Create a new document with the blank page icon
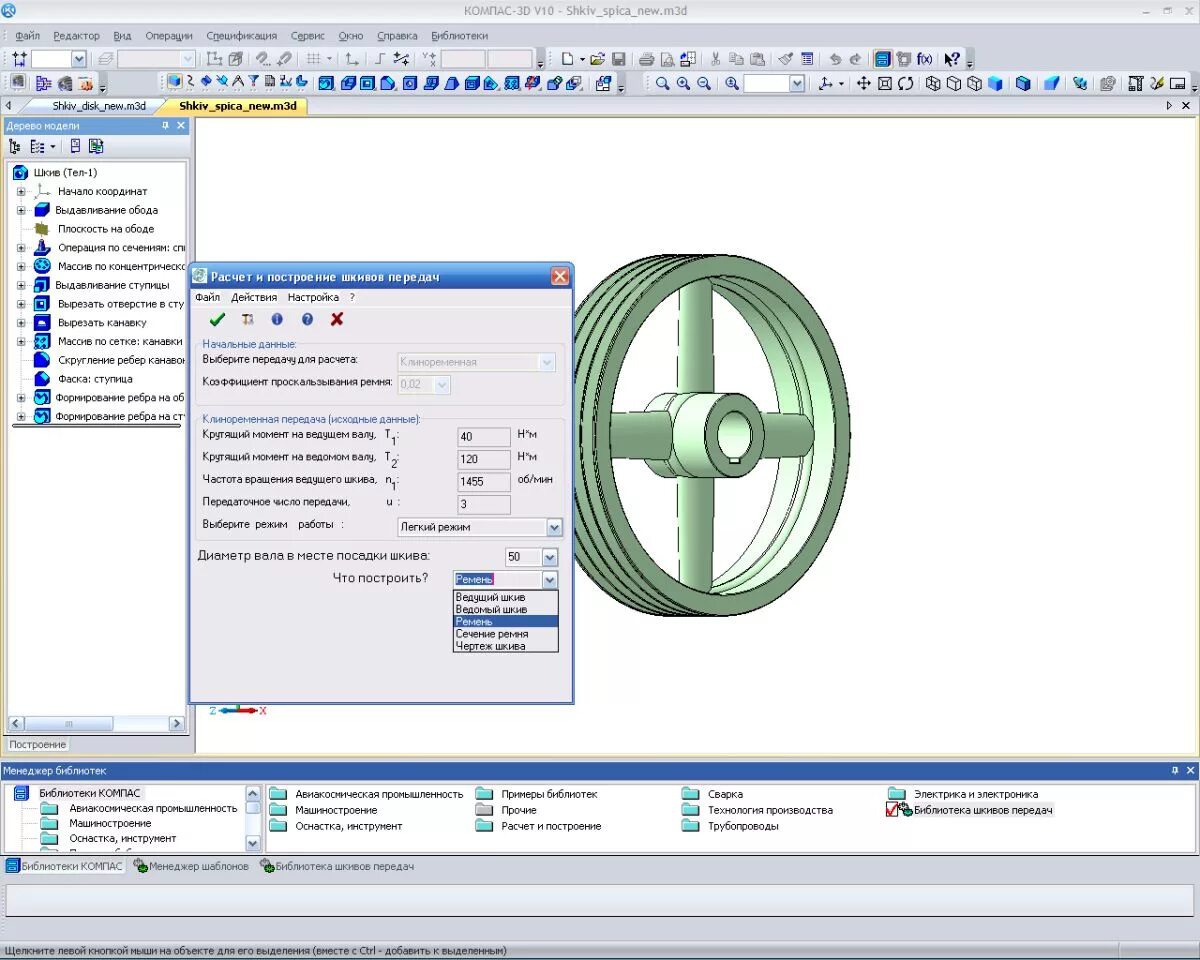Screen dimensions: 1200x960 tap(566, 59)
